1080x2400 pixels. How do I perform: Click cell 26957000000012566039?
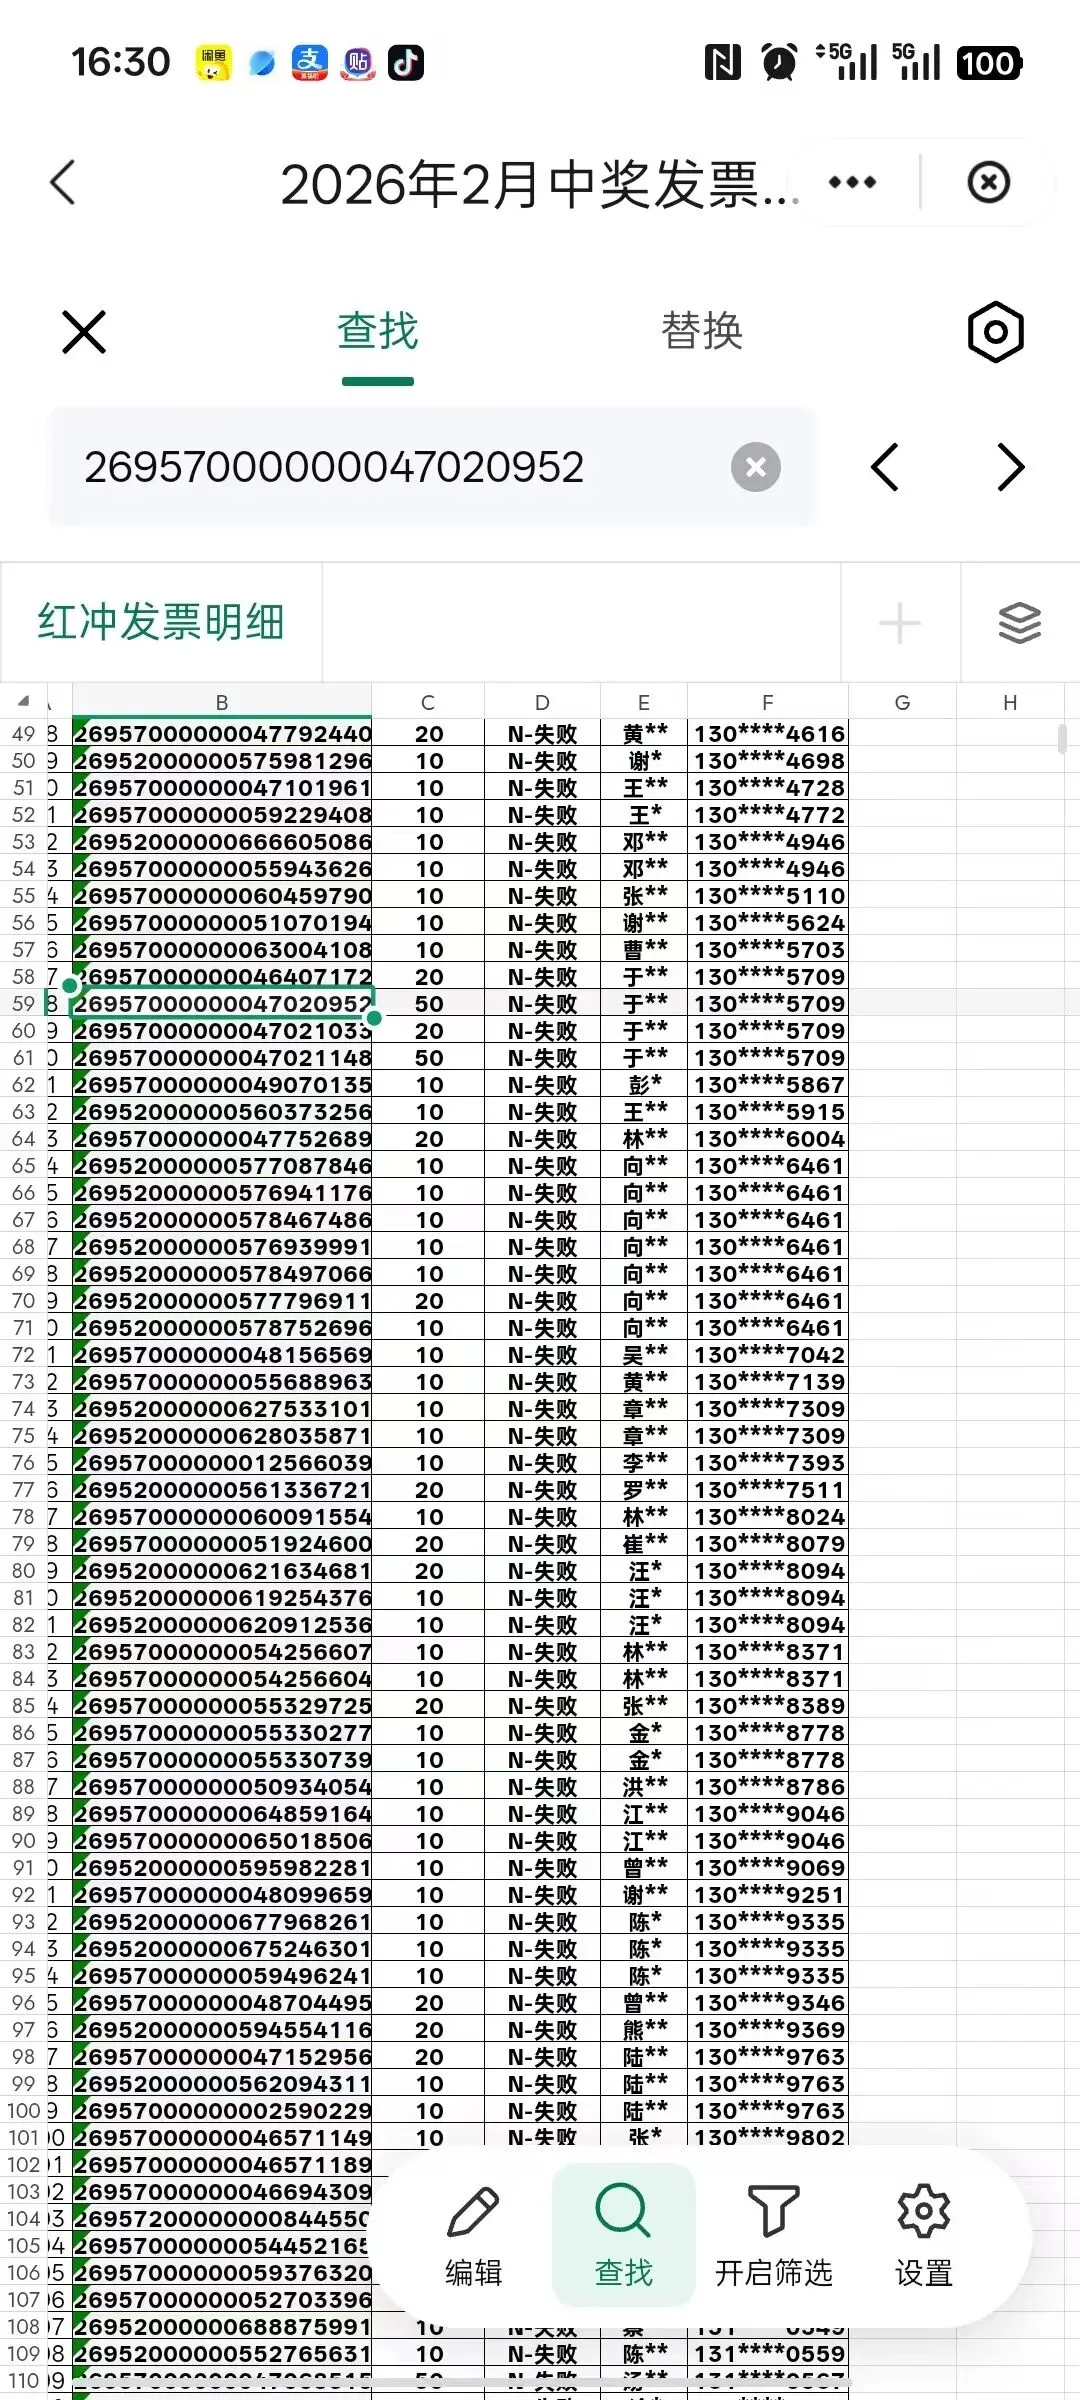coord(222,1462)
